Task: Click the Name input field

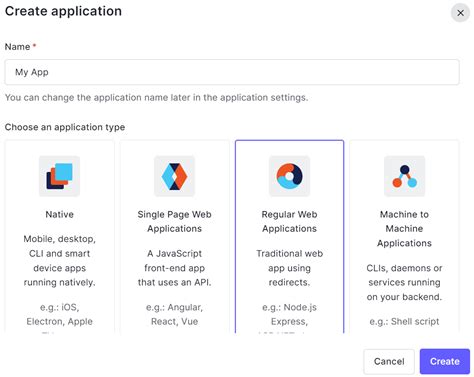Action: click(x=232, y=72)
